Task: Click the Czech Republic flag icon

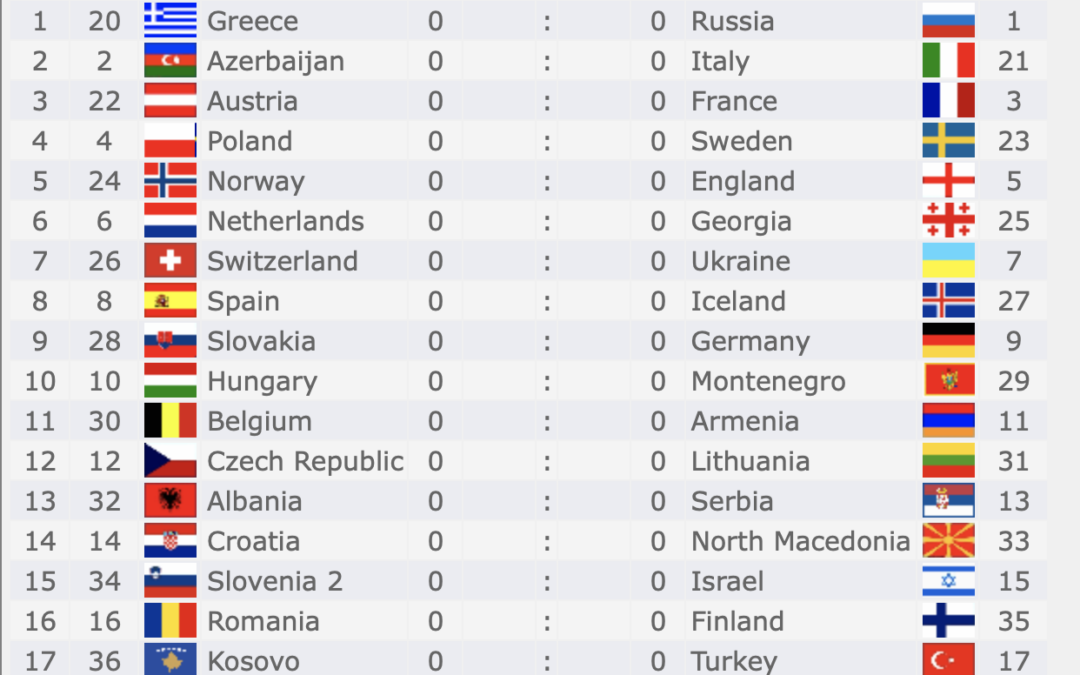Action: (170, 461)
